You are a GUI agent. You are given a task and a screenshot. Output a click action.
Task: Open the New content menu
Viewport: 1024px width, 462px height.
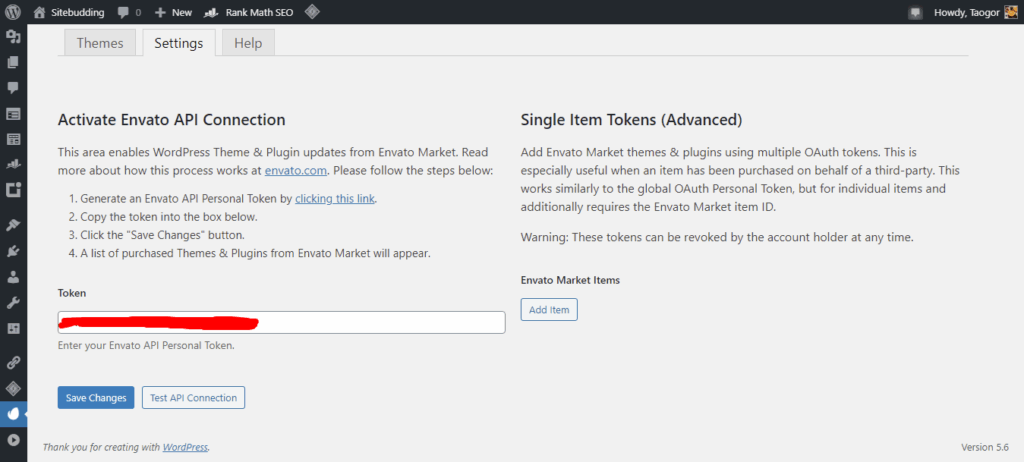(x=173, y=12)
